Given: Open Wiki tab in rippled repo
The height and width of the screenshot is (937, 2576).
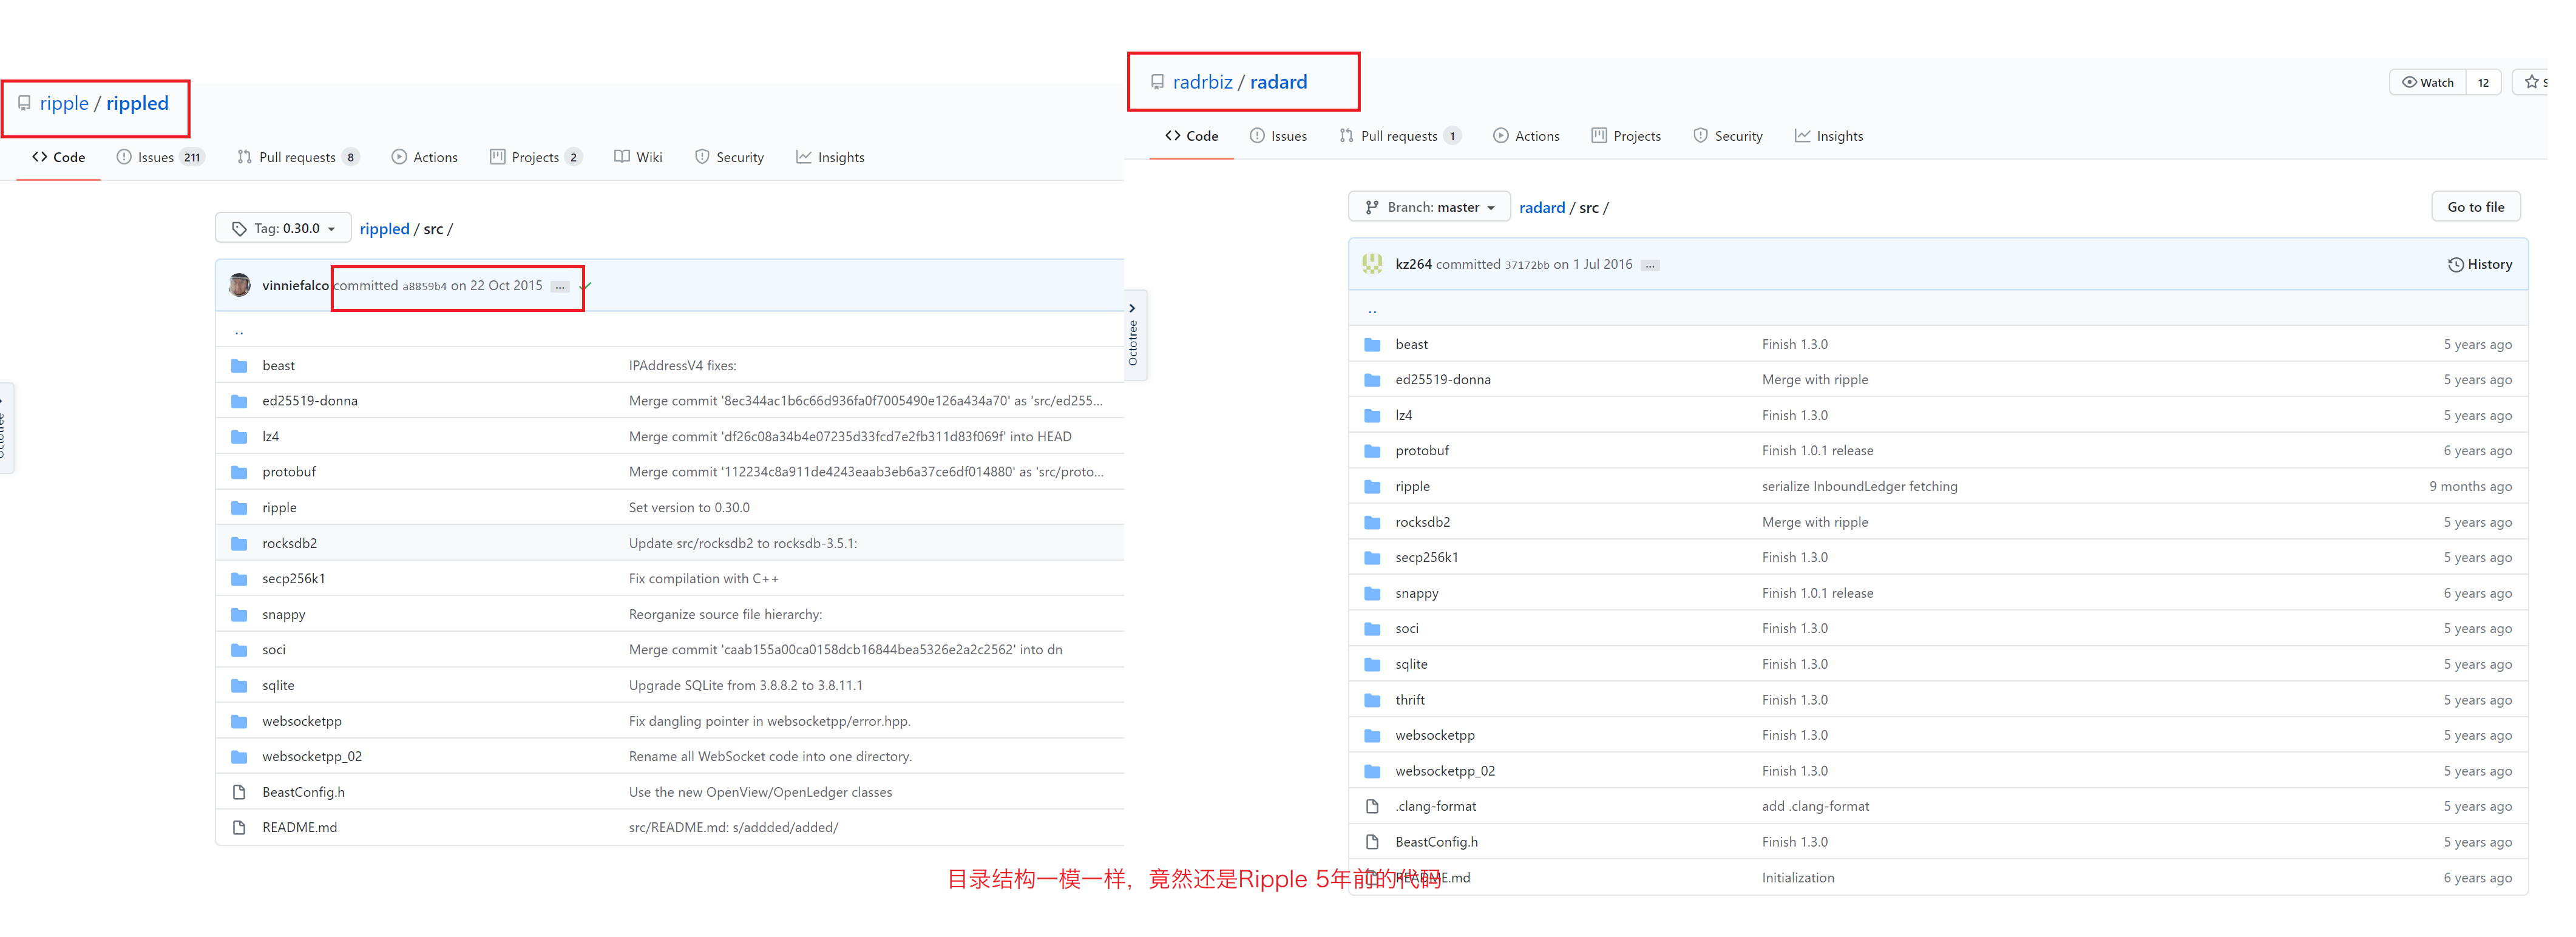Looking at the screenshot, I should (x=638, y=157).
